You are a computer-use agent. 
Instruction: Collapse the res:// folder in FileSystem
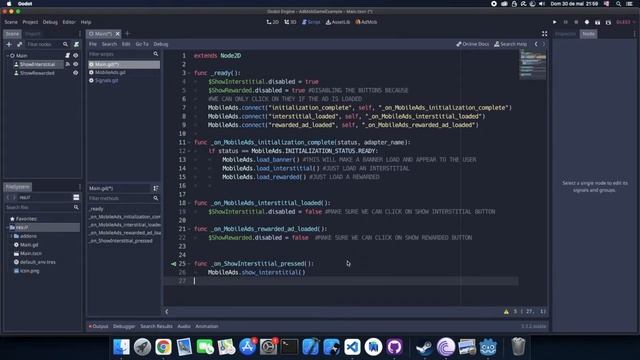(x=7, y=227)
